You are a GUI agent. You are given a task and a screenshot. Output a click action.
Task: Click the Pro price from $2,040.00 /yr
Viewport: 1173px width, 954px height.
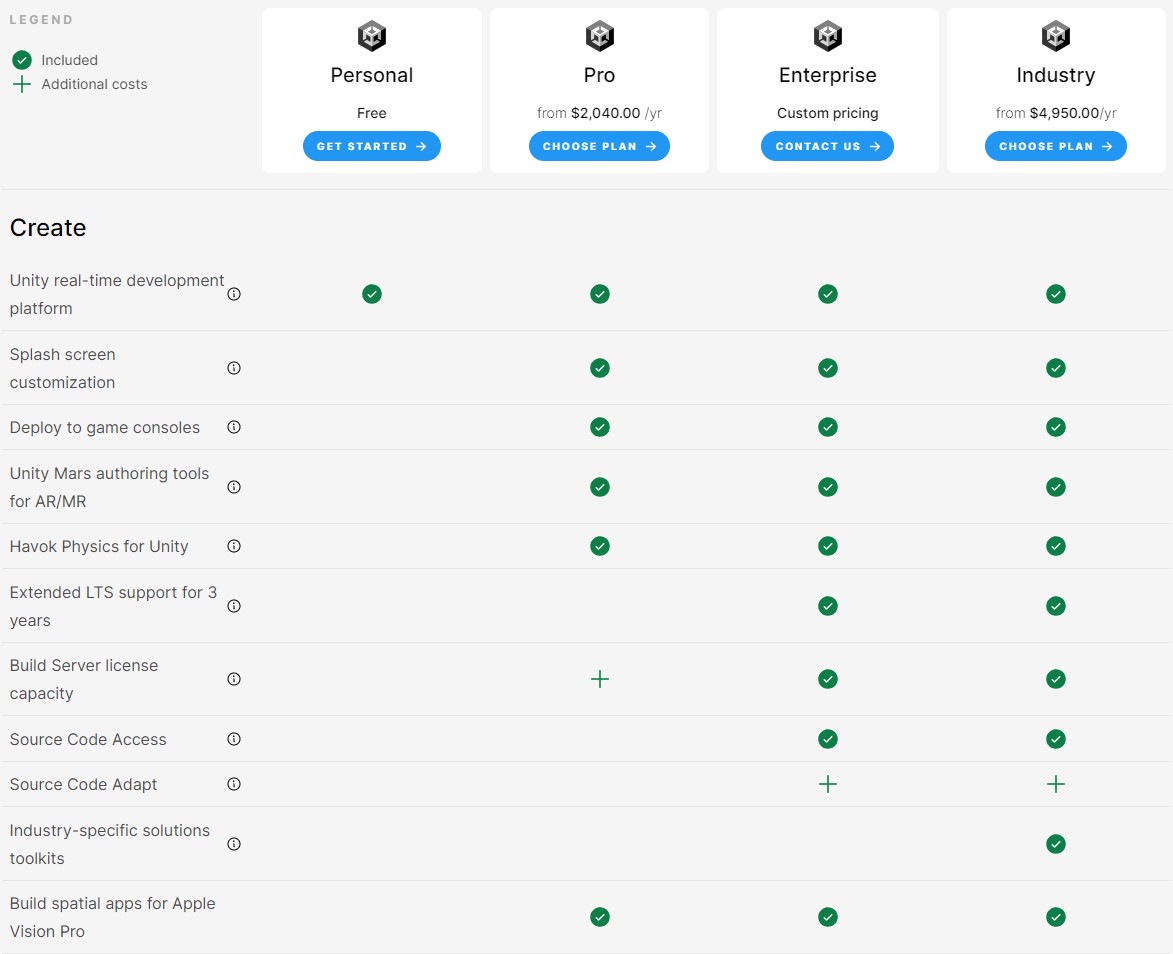[x=599, y=113]
